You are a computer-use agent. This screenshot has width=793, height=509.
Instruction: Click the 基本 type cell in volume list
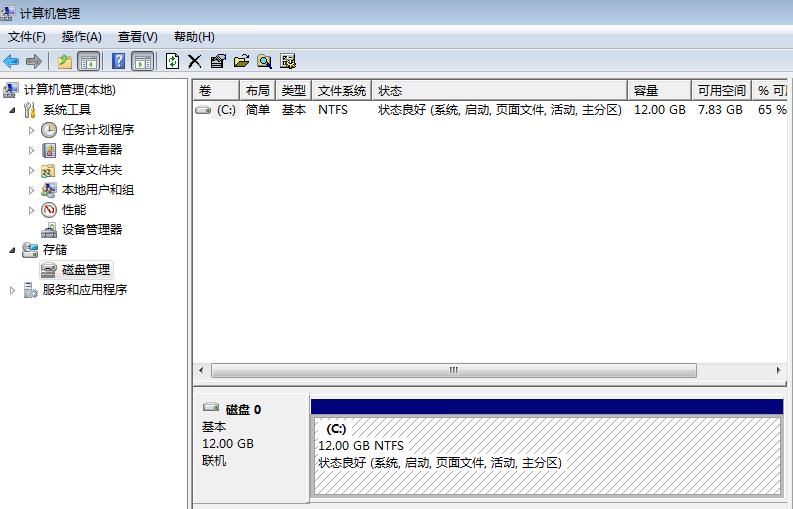click(294, 110)
